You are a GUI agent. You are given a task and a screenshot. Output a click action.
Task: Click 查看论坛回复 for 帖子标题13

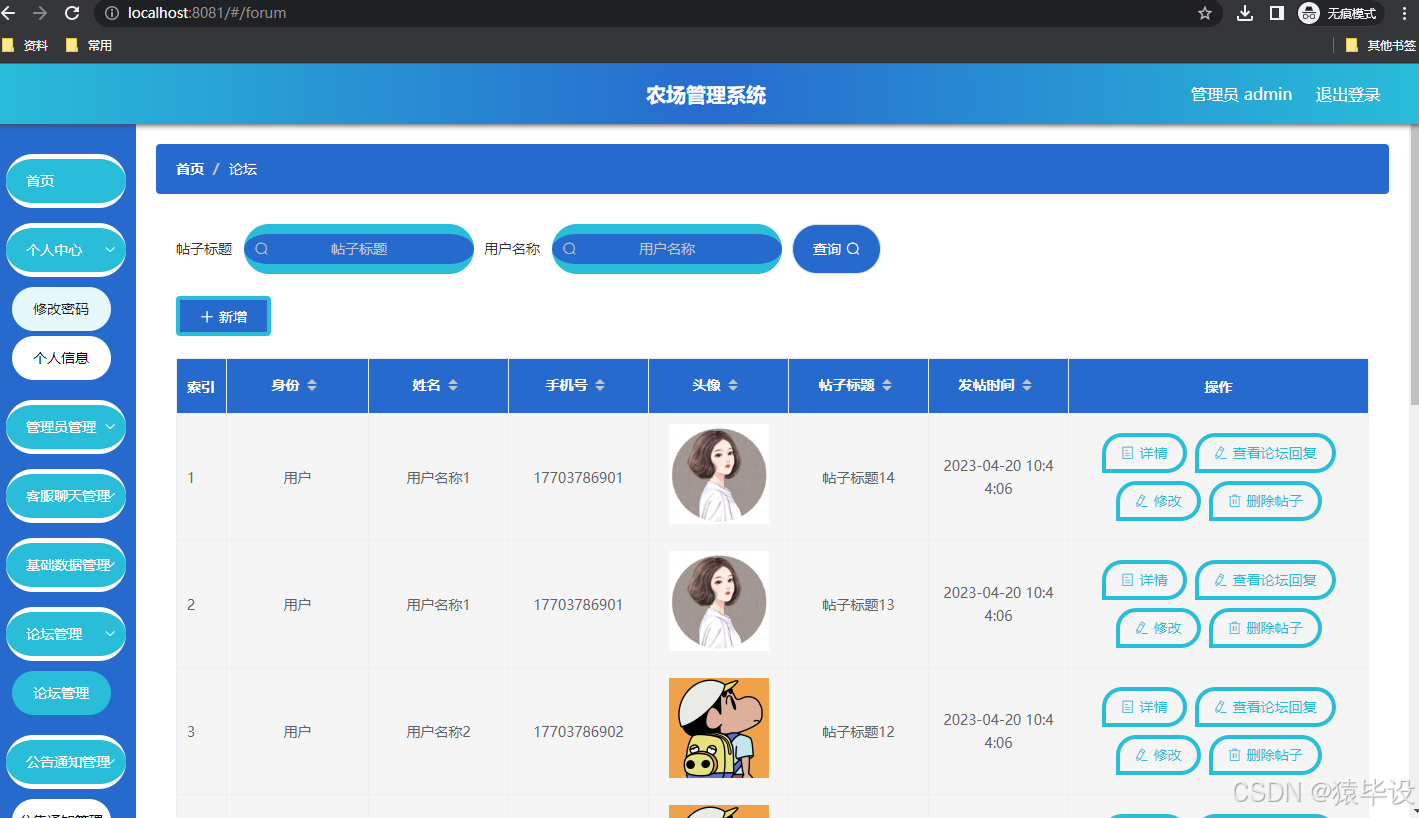click(x=1265, y=580)
